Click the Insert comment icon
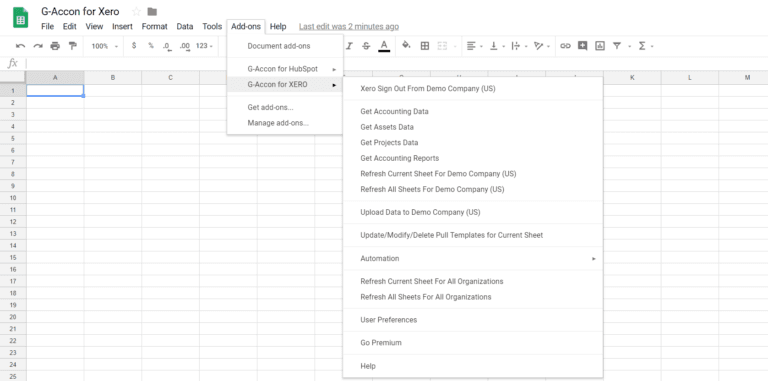 point(582,46)
